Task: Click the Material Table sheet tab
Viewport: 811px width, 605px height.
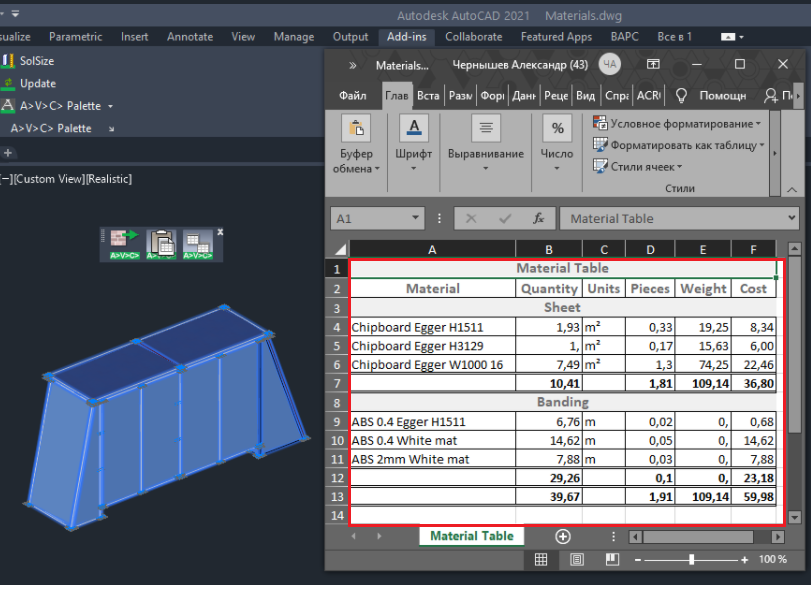Action: (x=471, y=536)
